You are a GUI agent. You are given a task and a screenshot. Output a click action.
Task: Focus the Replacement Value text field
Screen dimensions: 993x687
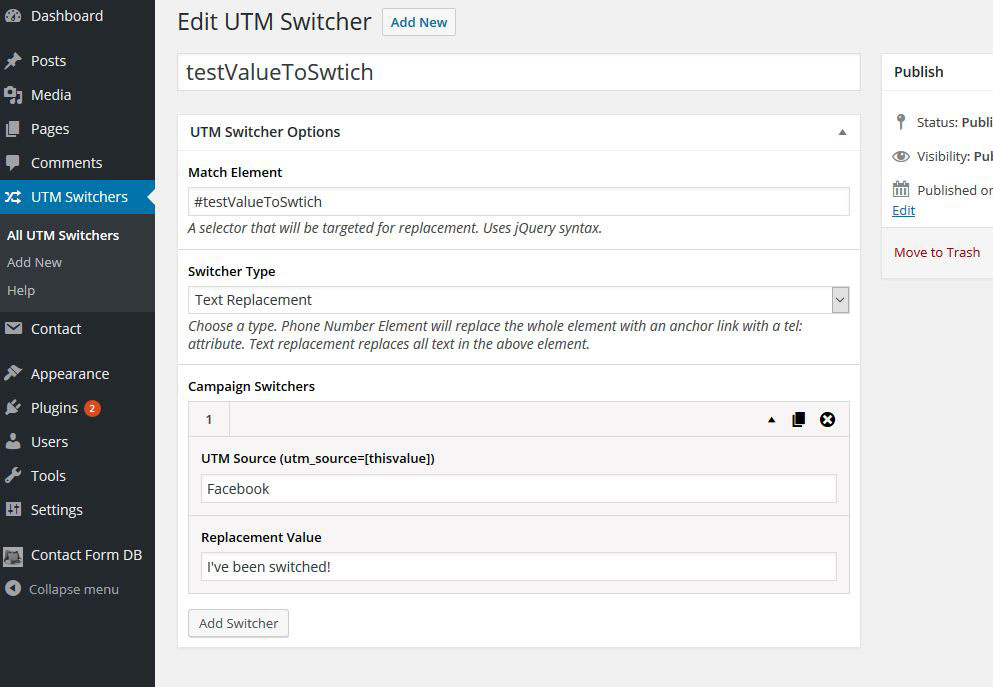(518, 567)
